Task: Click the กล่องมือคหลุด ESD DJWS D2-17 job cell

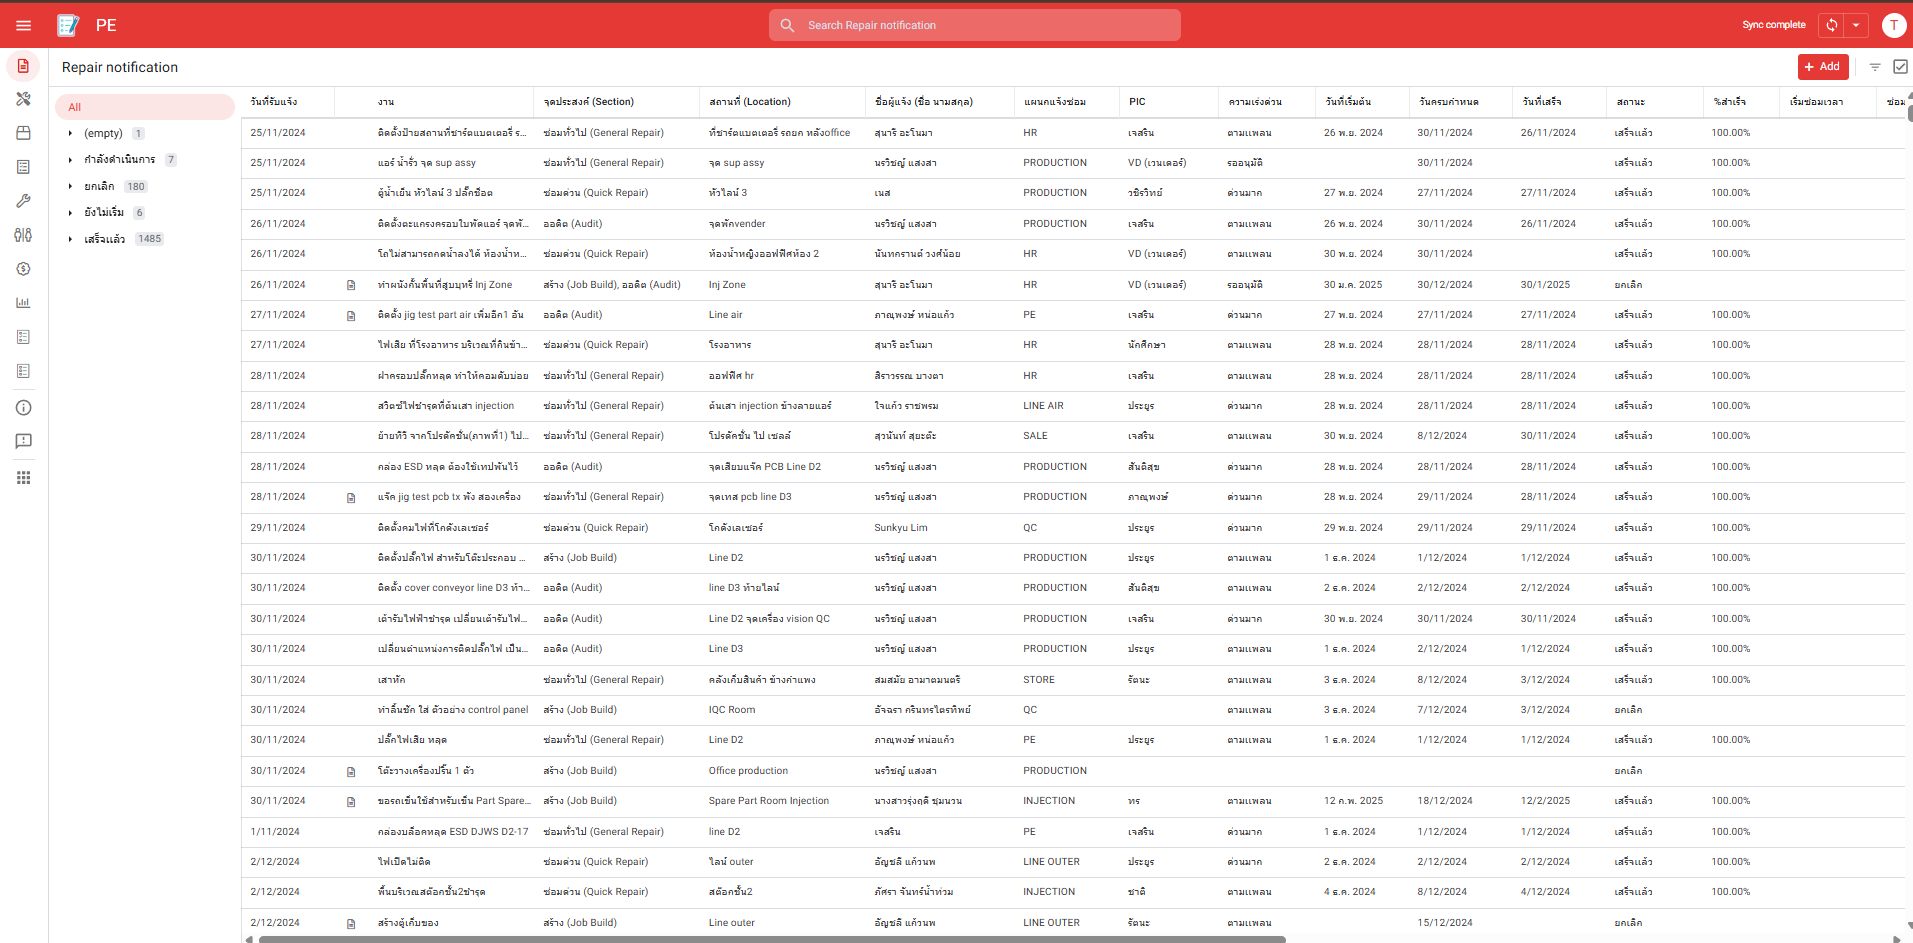Action: click(x=453, y=832)
